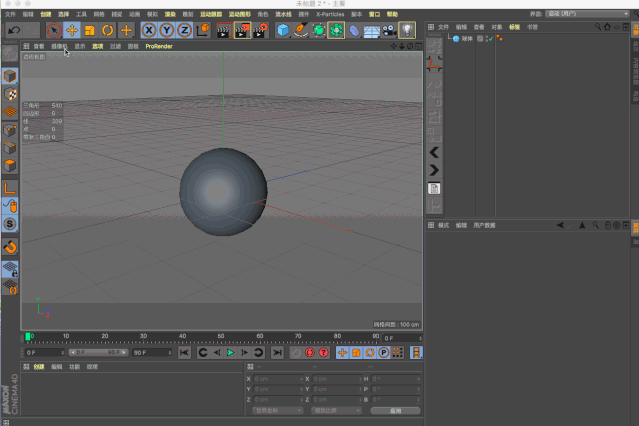
Task: Open the 创建 menu in the Material Manager
Action: tap(39, 367)
